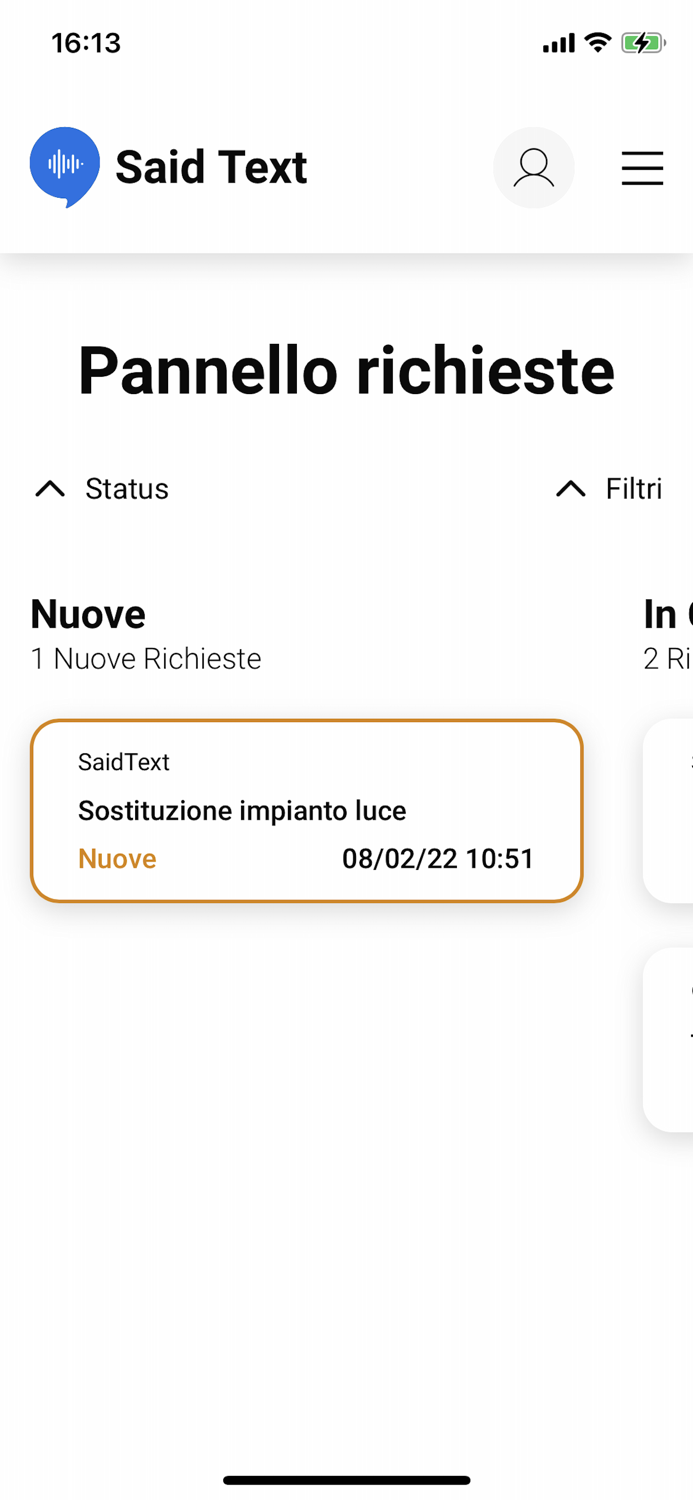Click the orange Nuove status label
The width and height of the screenshot is (693, 1500).
point(117,859)
